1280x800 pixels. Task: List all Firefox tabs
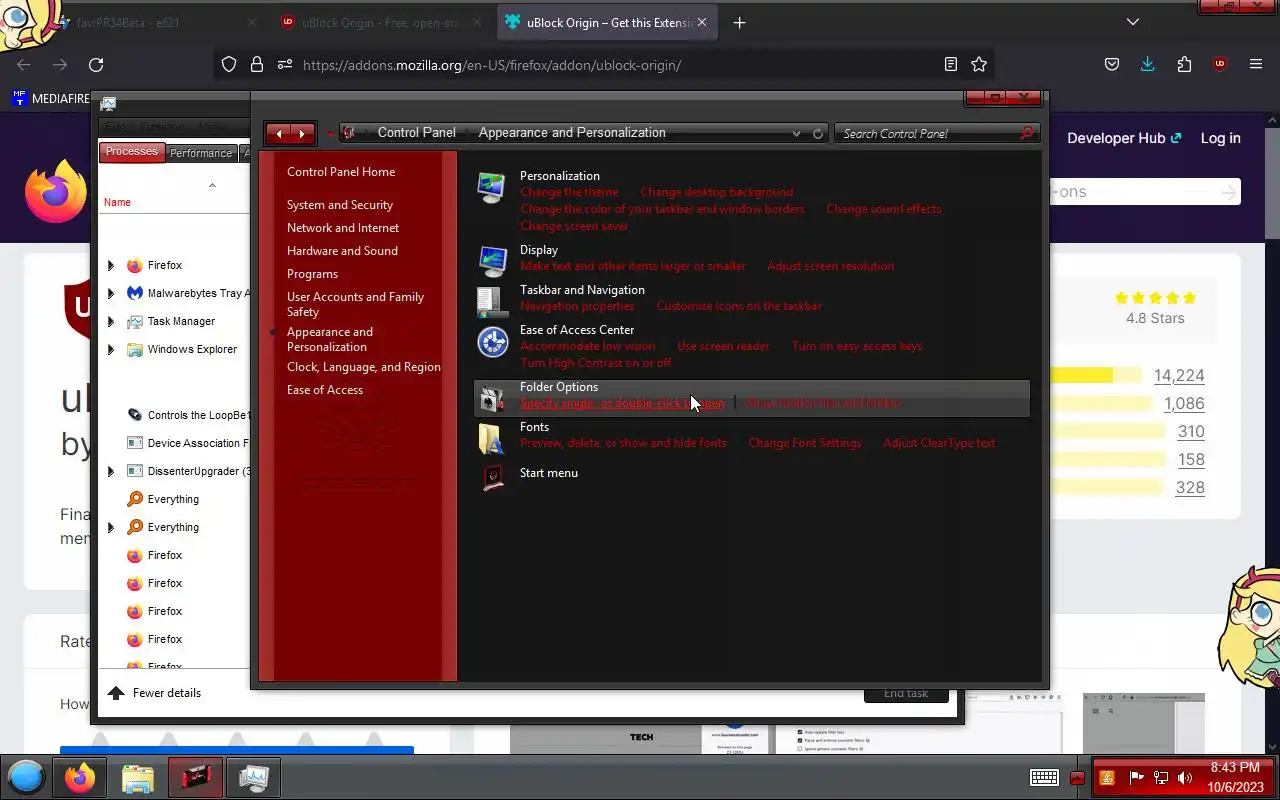1133,22
